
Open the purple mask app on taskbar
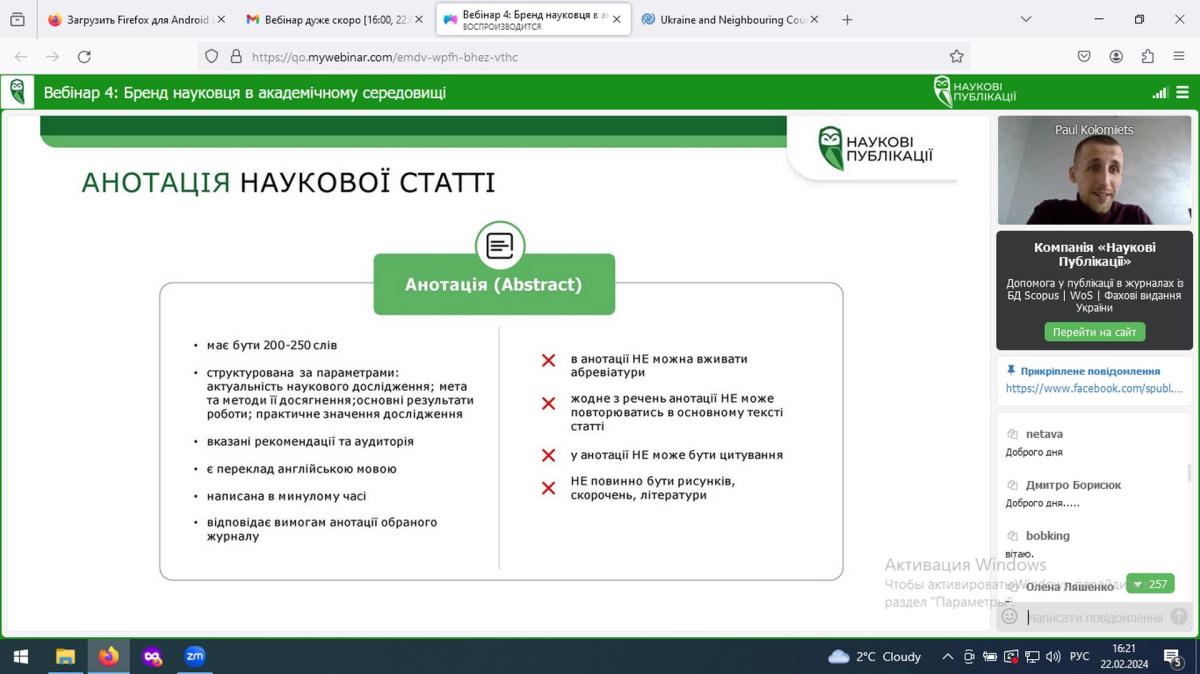click(x=152, y=657)
